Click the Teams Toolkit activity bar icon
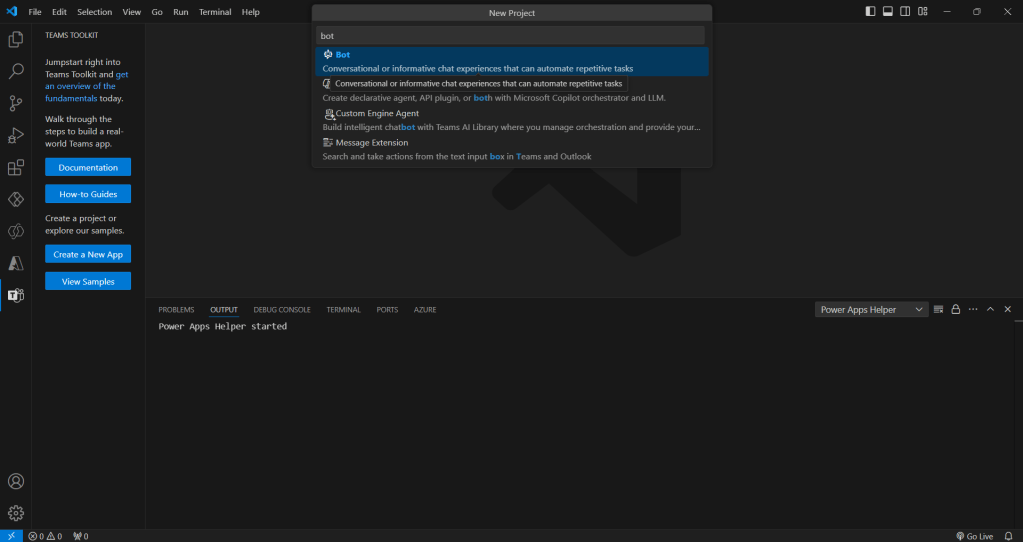The width and height of the screenshot is (1023, 542). pos(16,295)
